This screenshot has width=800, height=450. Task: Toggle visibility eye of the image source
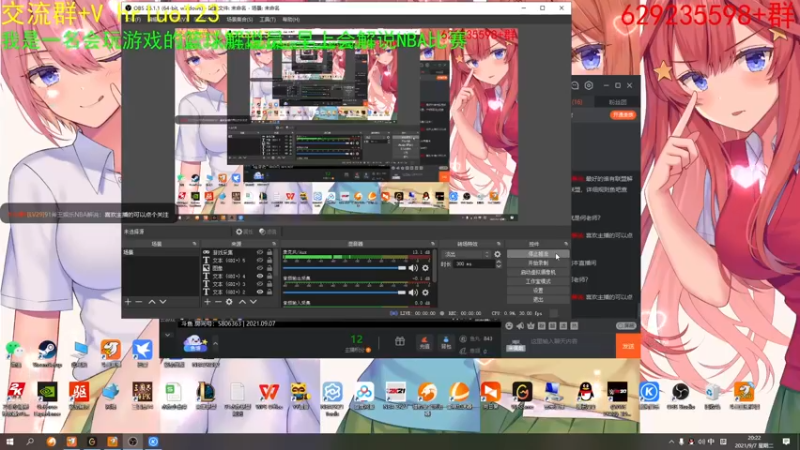point(260,268)
